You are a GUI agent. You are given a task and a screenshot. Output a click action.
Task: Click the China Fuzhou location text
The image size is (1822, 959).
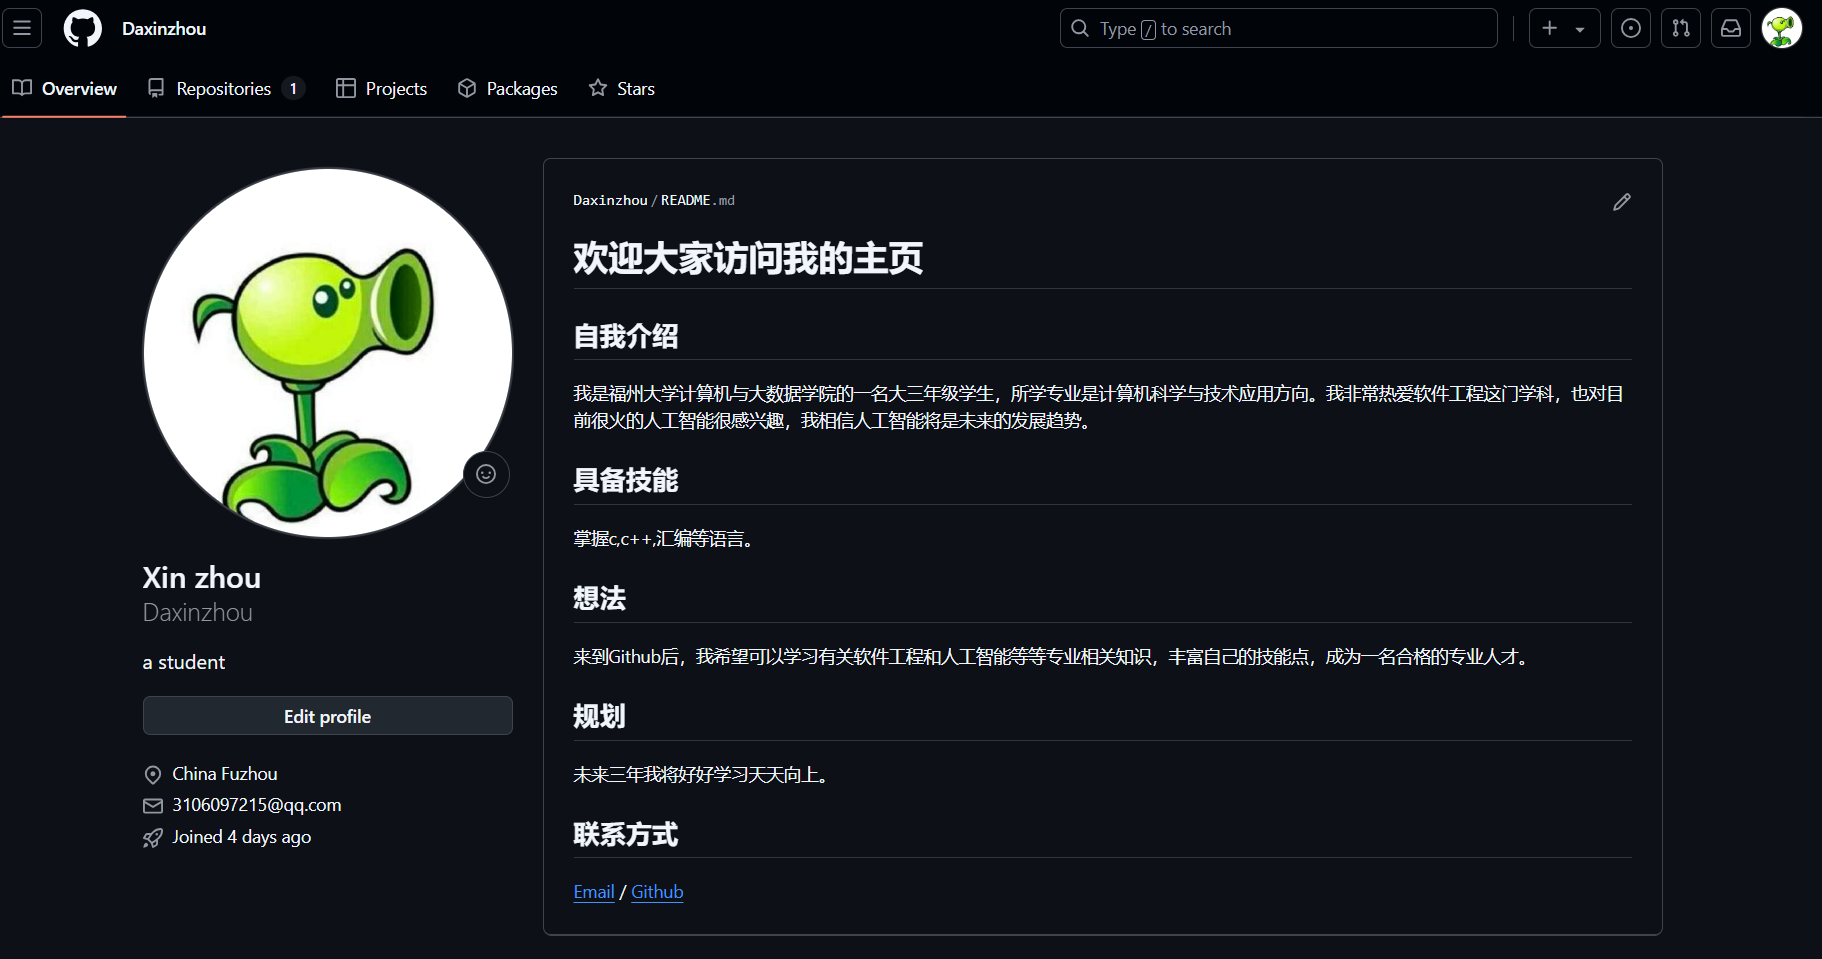(225, 774)
